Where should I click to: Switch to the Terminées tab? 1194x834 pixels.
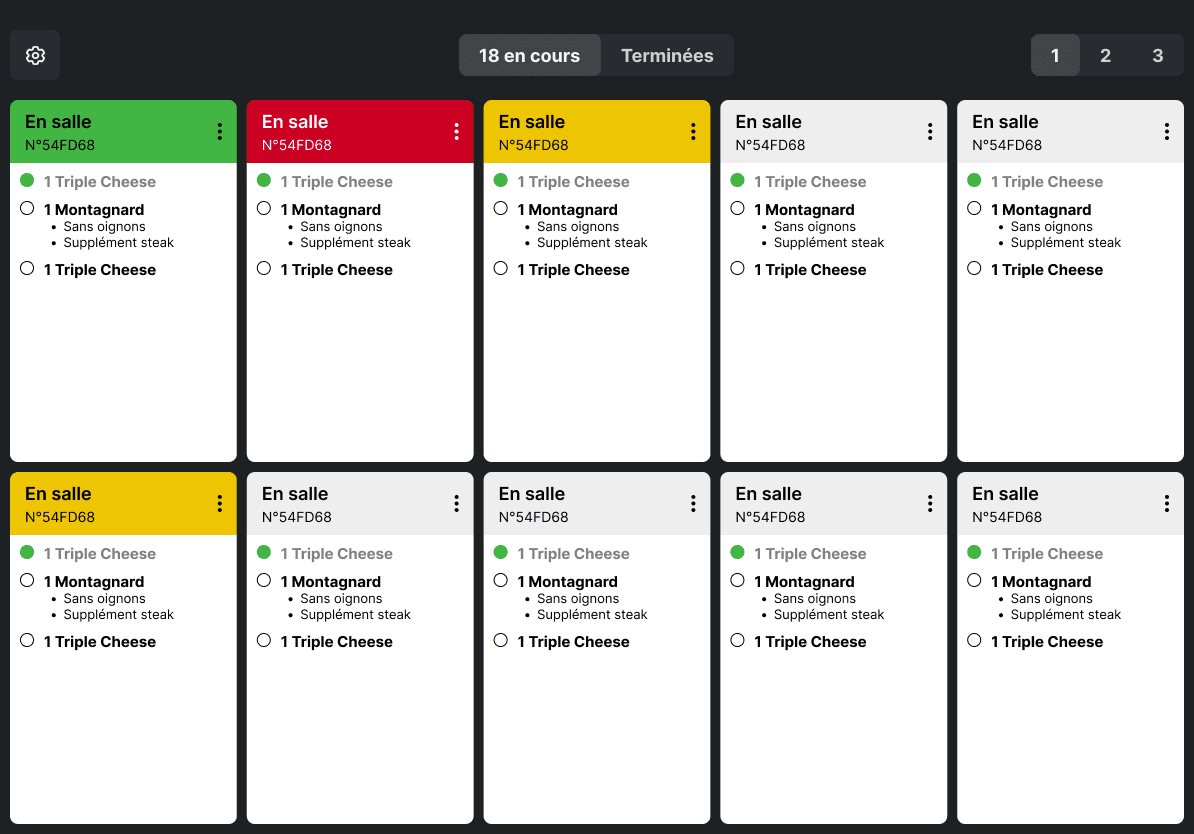(x=667, y=56)
